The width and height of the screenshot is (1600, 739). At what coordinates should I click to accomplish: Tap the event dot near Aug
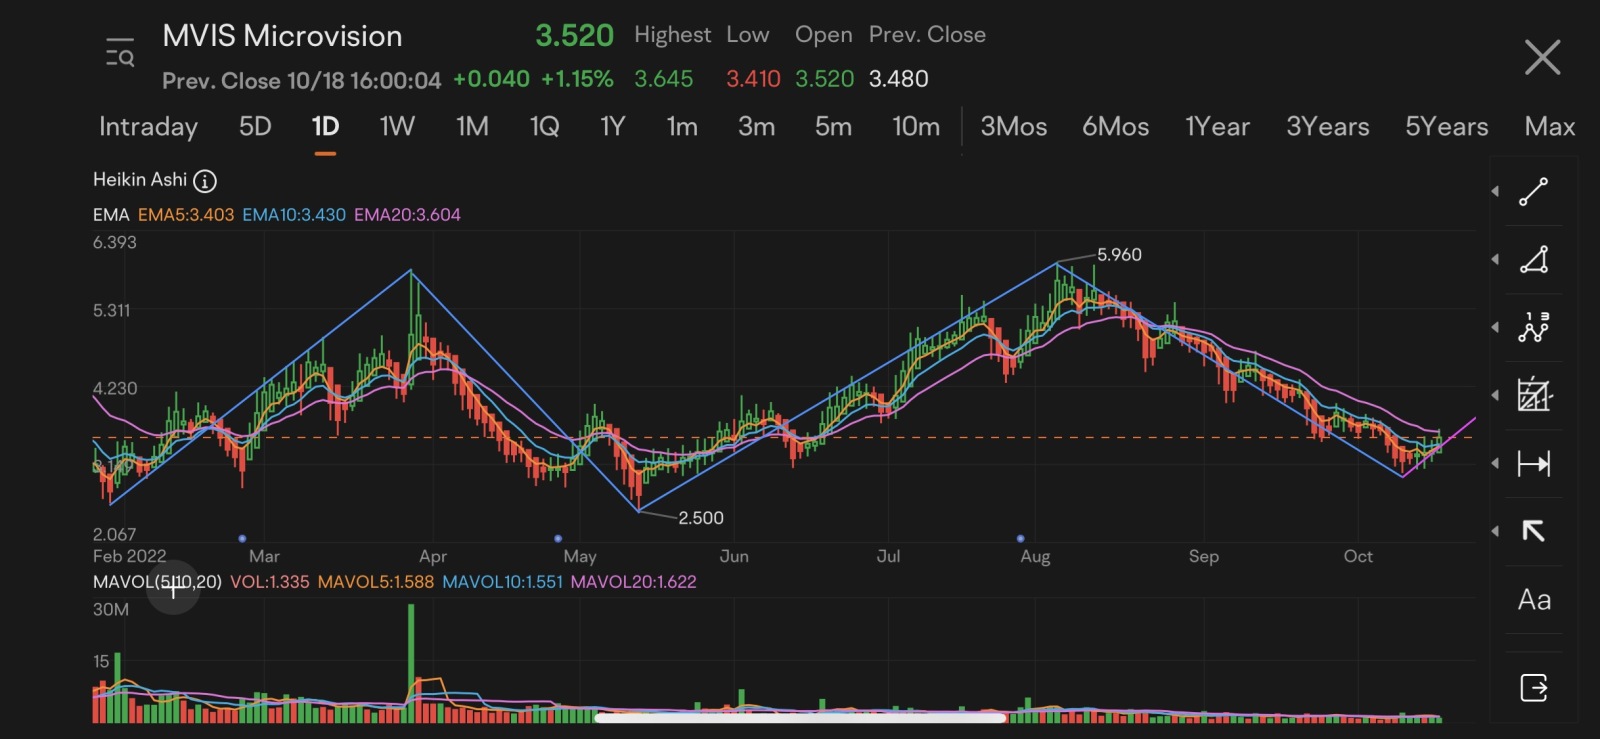click(x=1020, y=538)
